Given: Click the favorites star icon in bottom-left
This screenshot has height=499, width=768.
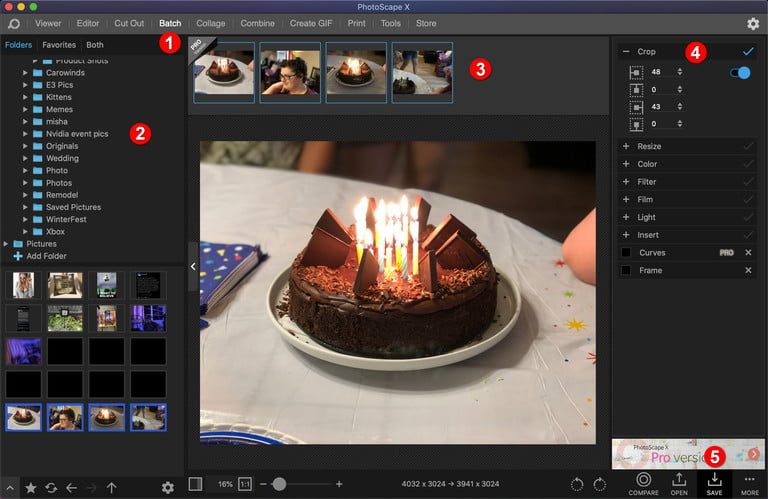Looking at the screenshot, I should pos(31,488).
